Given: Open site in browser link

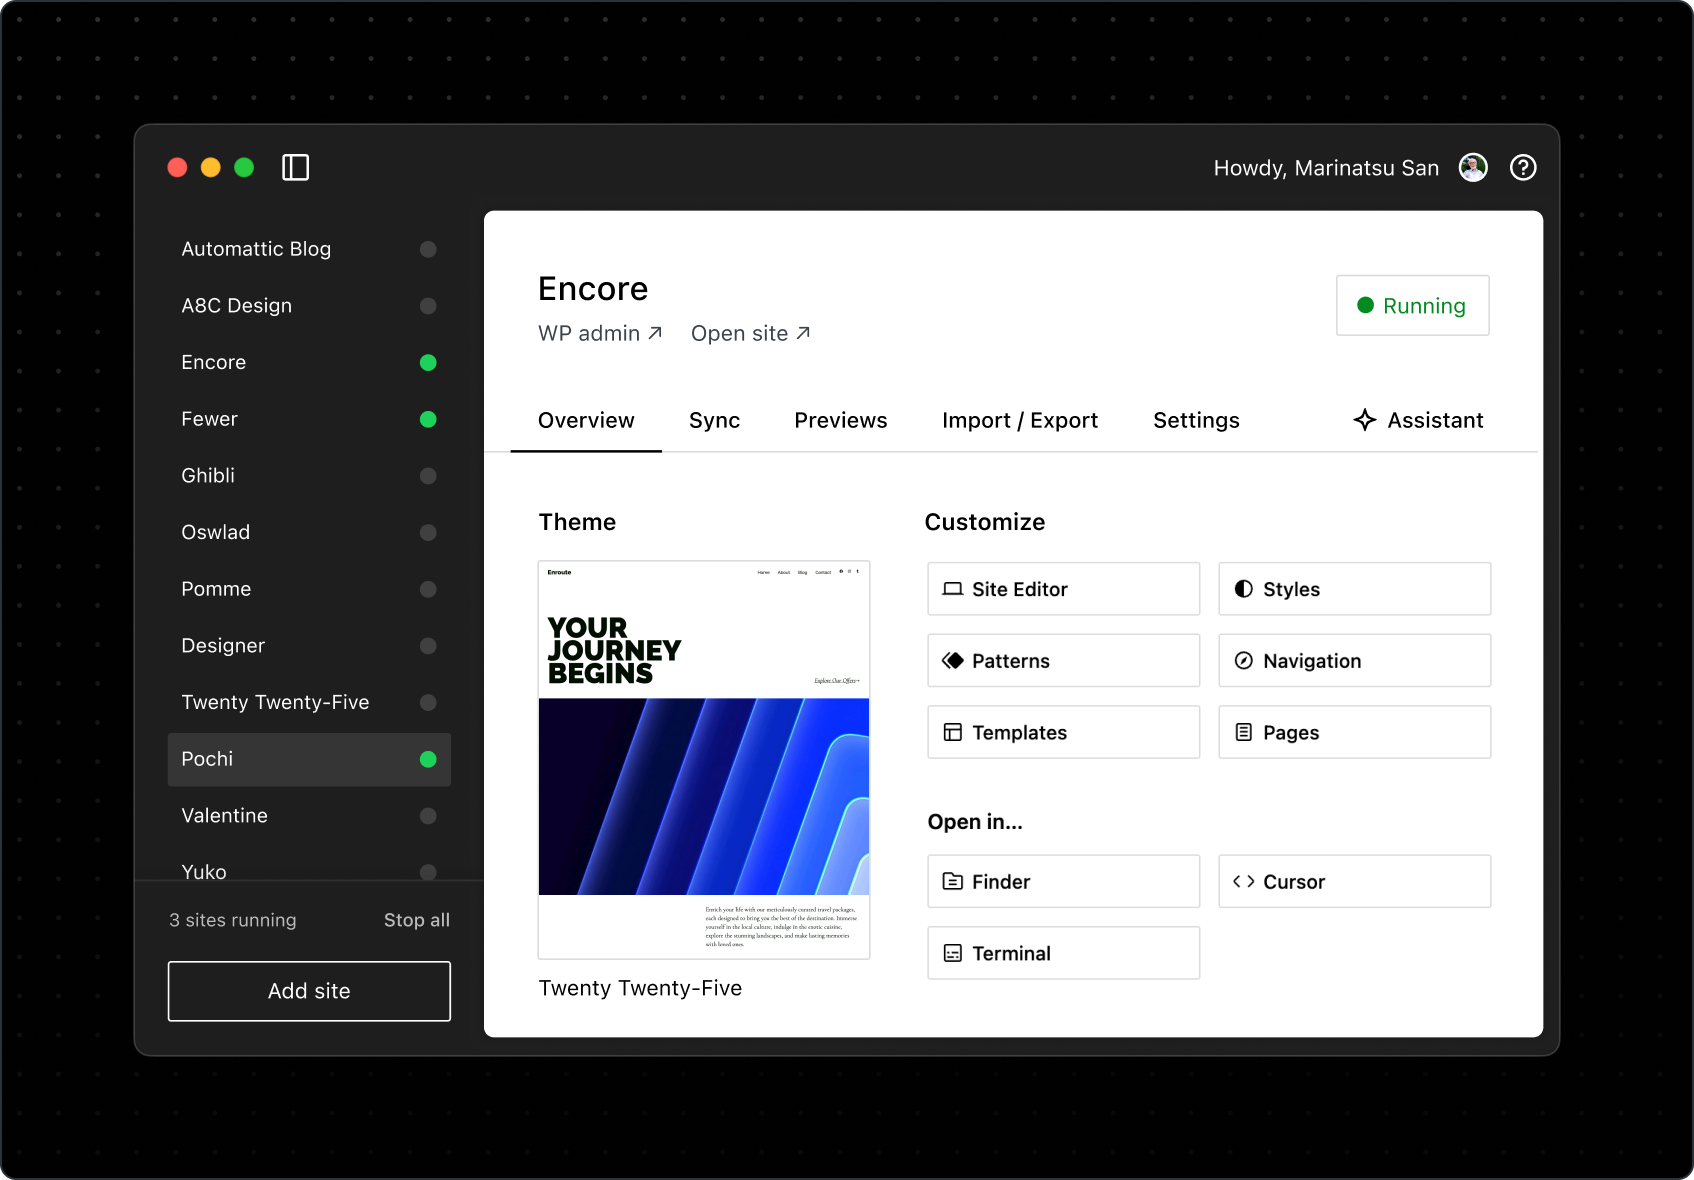Looking at the screenshot, I should pos(750,333).
